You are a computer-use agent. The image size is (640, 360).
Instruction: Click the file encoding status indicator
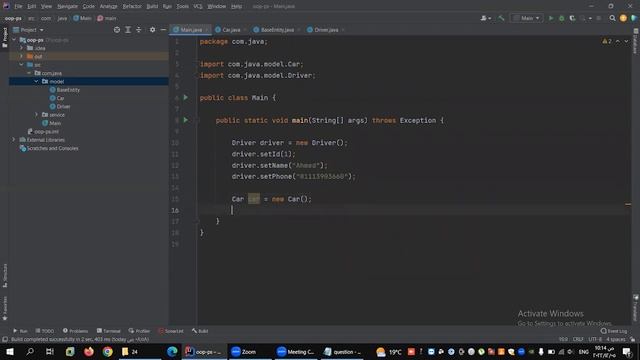[595, 339]
